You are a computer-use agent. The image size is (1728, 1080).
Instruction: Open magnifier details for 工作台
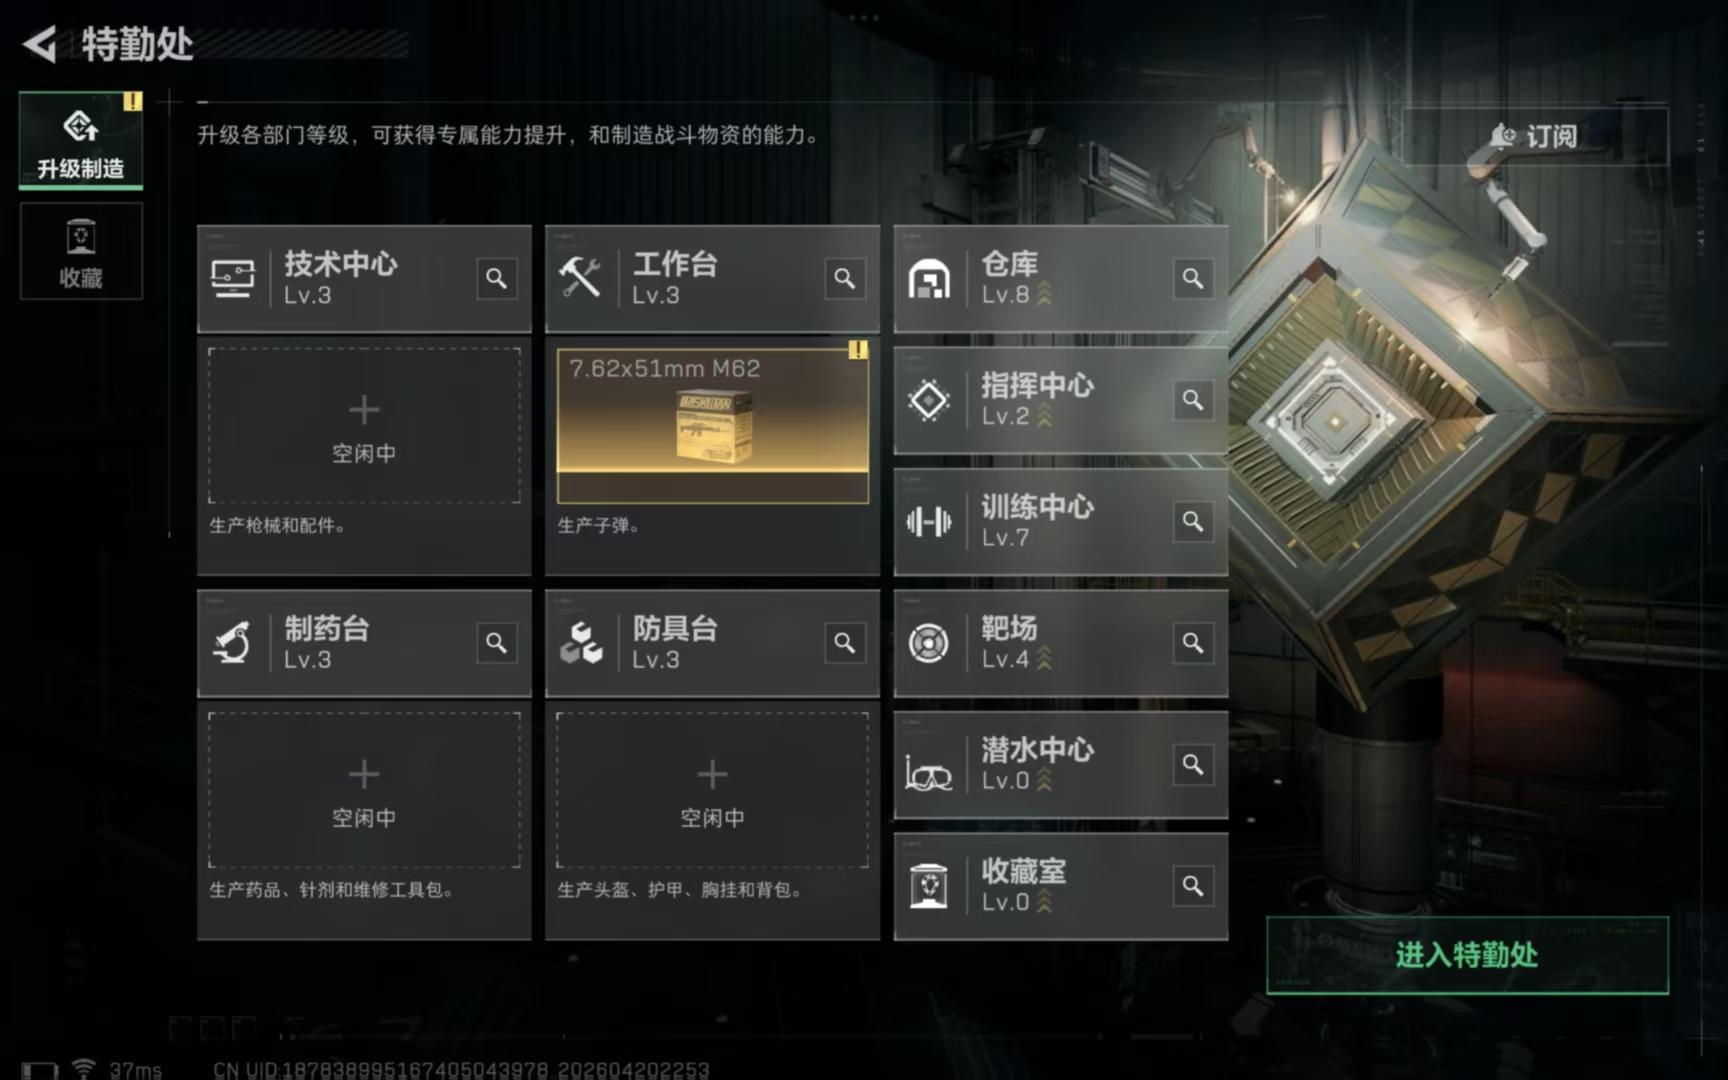[844, 278]
